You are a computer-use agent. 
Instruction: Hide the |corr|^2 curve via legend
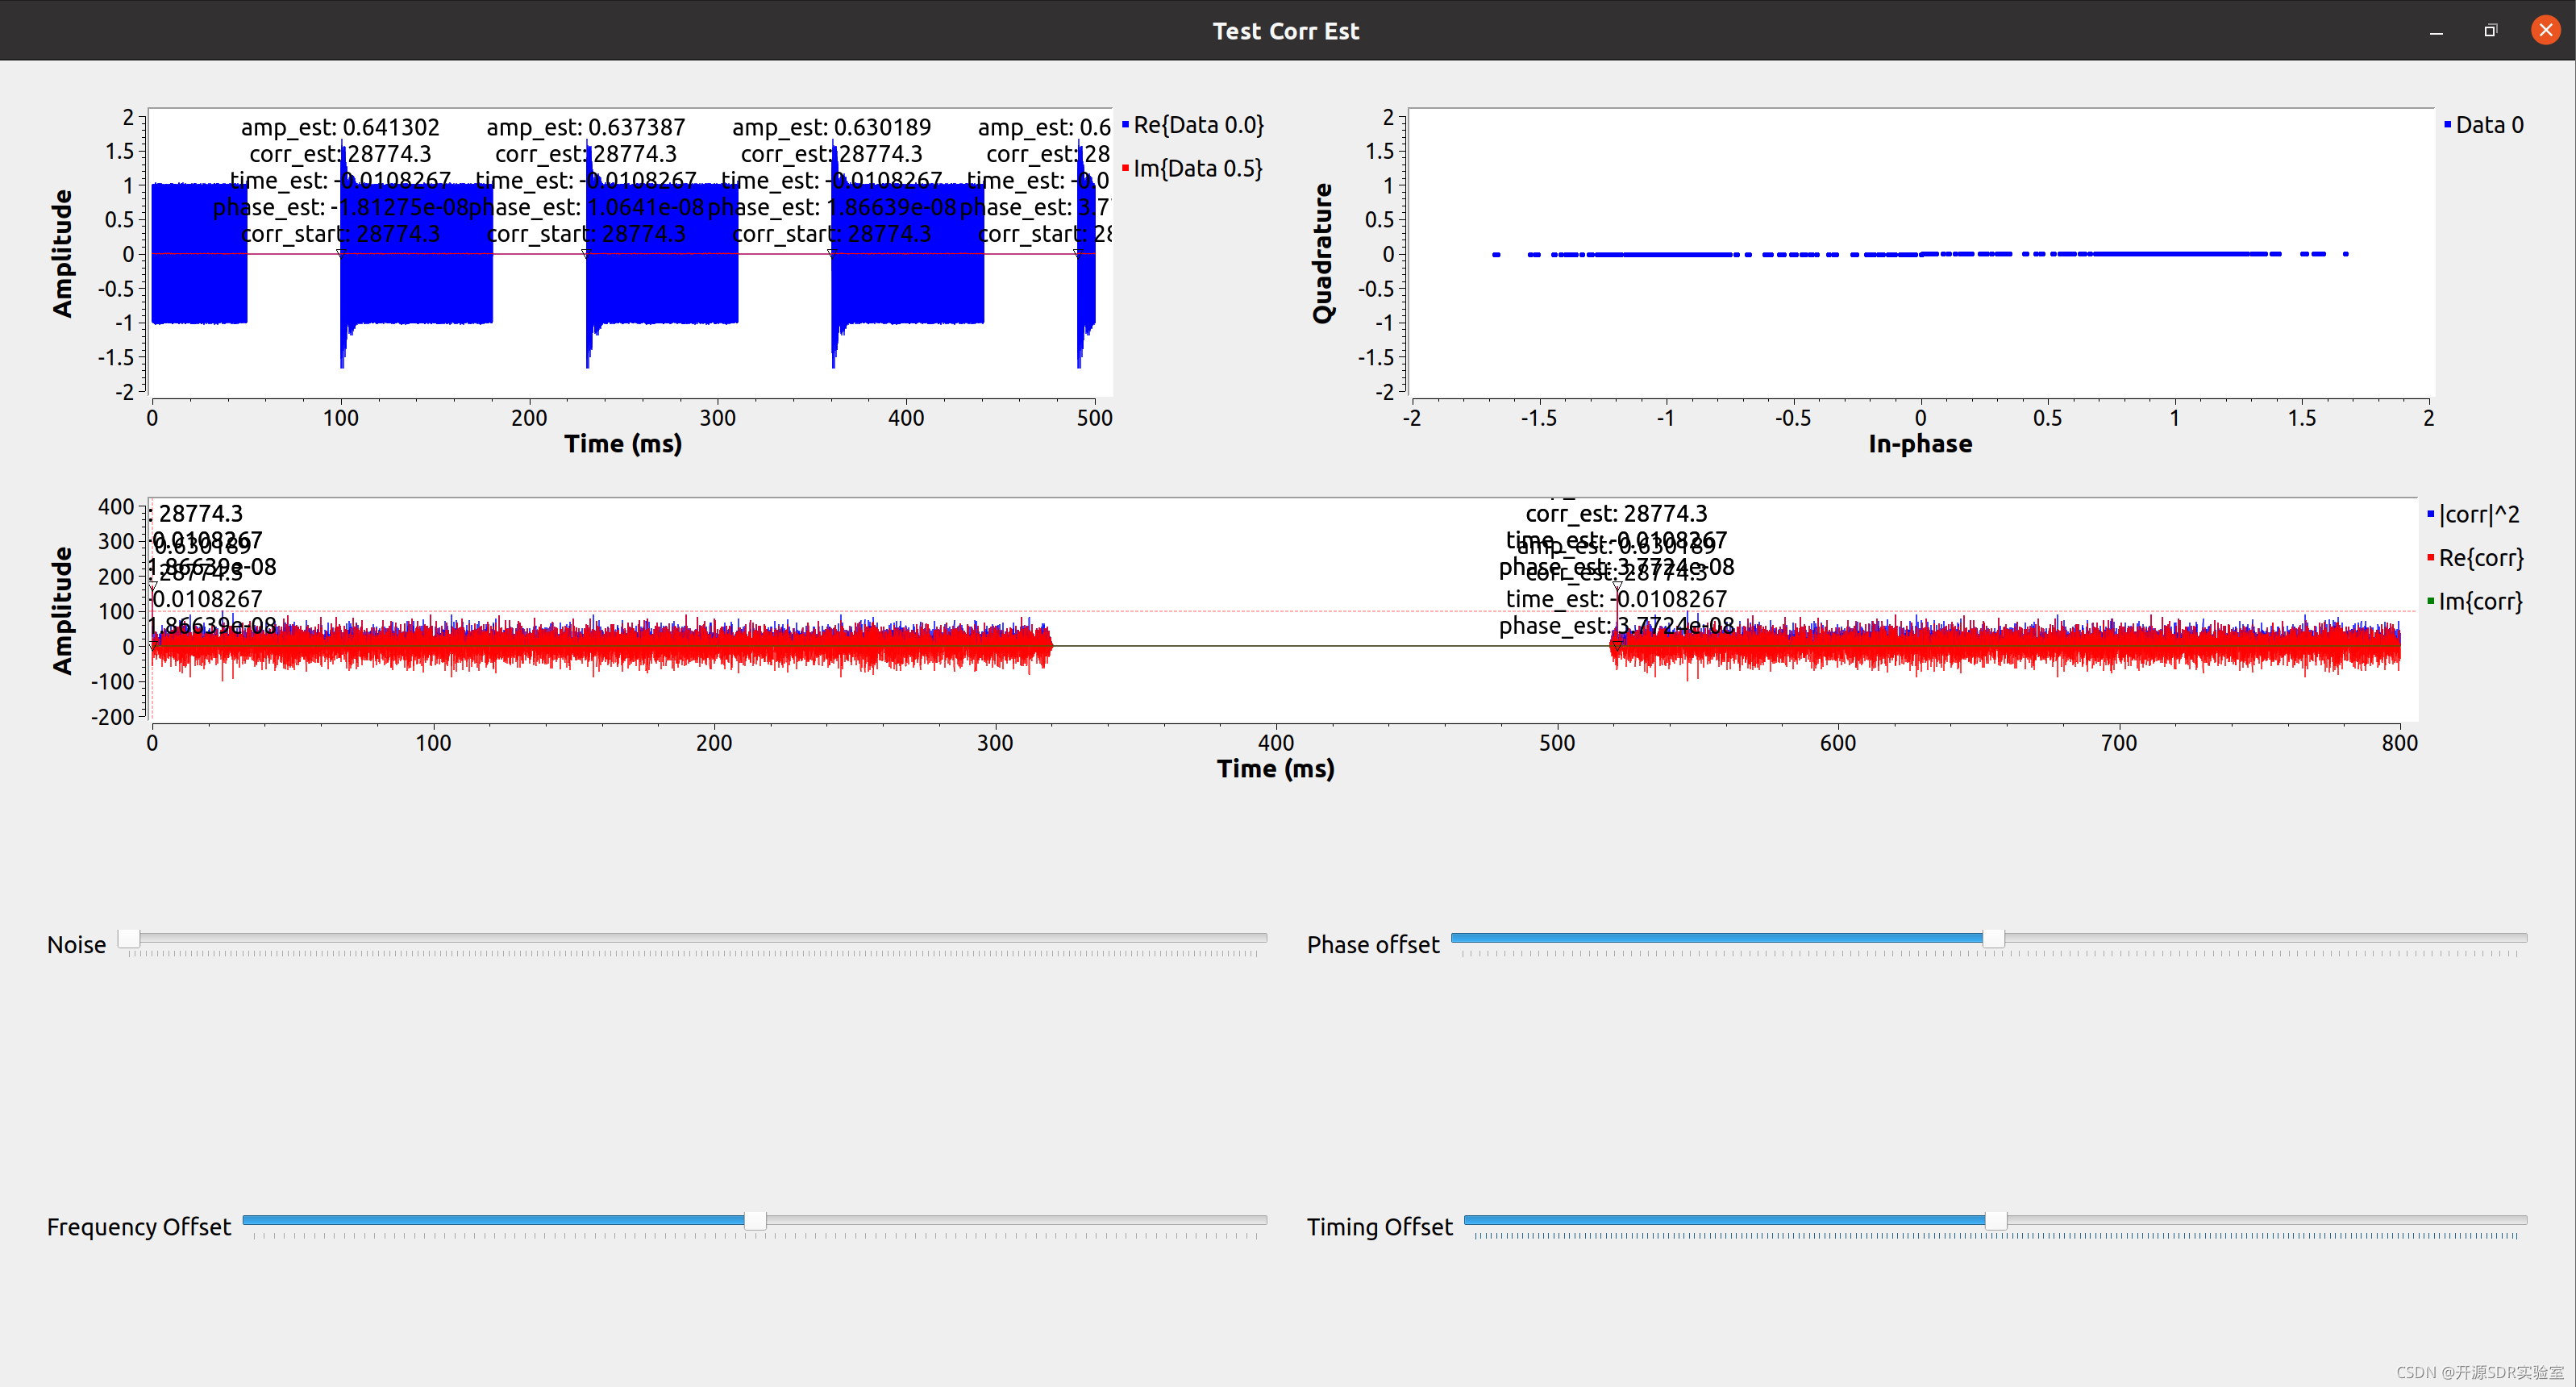click(2478, 514)
